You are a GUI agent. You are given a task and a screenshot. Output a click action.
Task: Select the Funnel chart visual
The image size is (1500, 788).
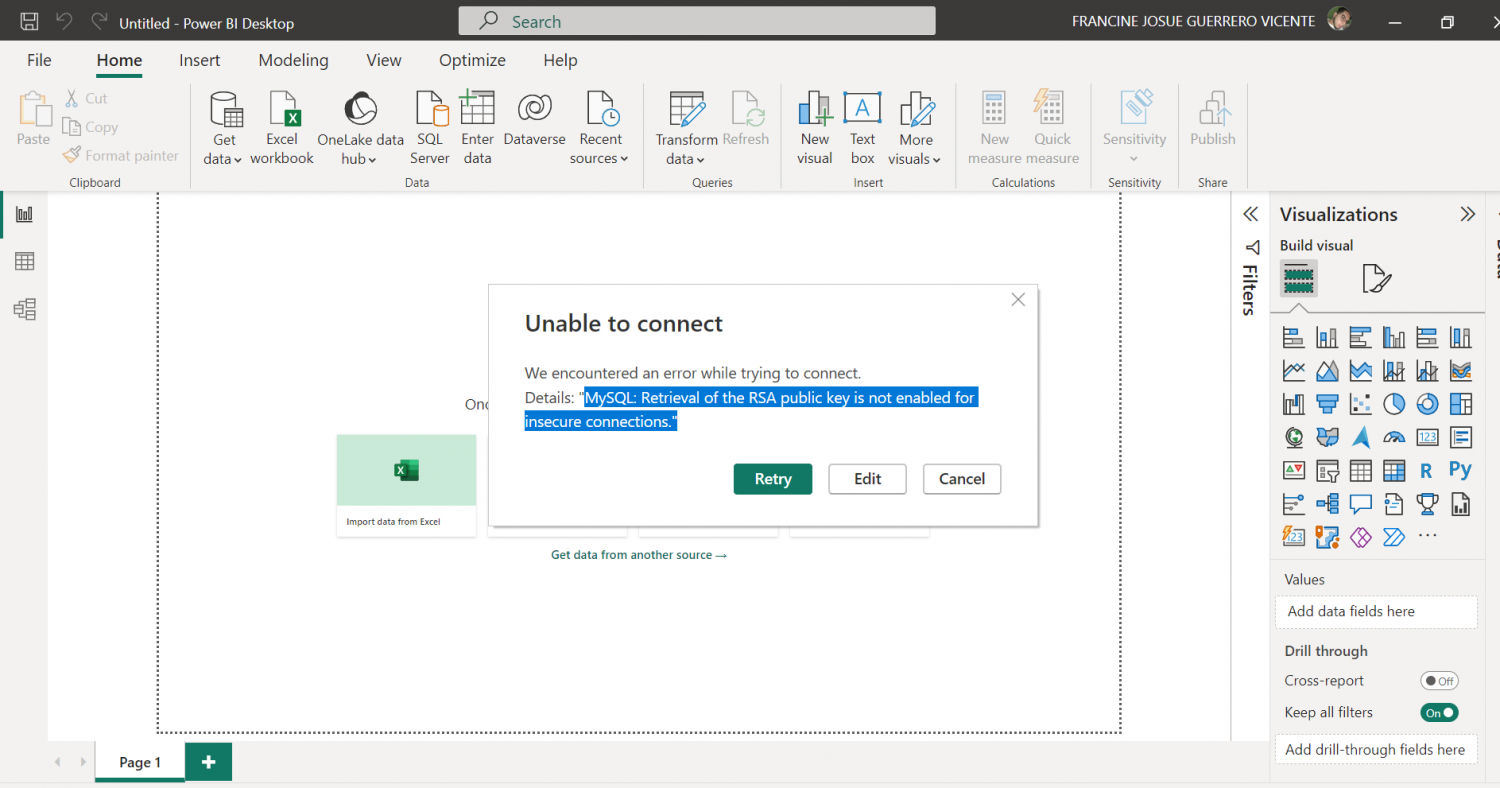click(x=1327, y=404)
